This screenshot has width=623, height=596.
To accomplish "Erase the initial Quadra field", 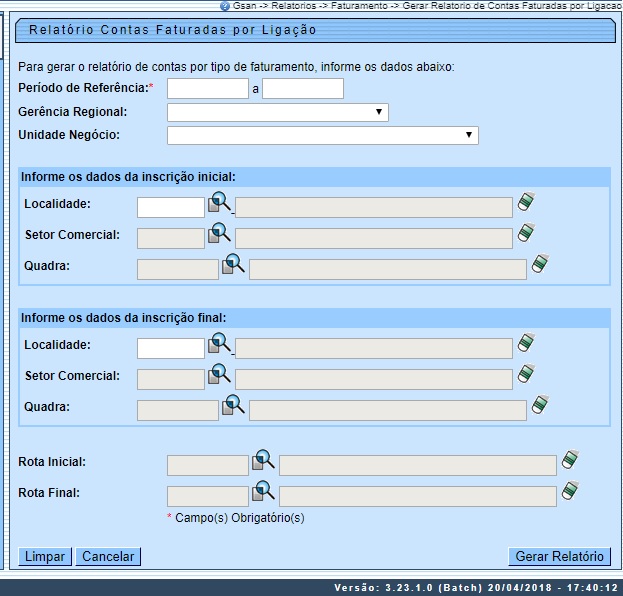I will 540,263.
